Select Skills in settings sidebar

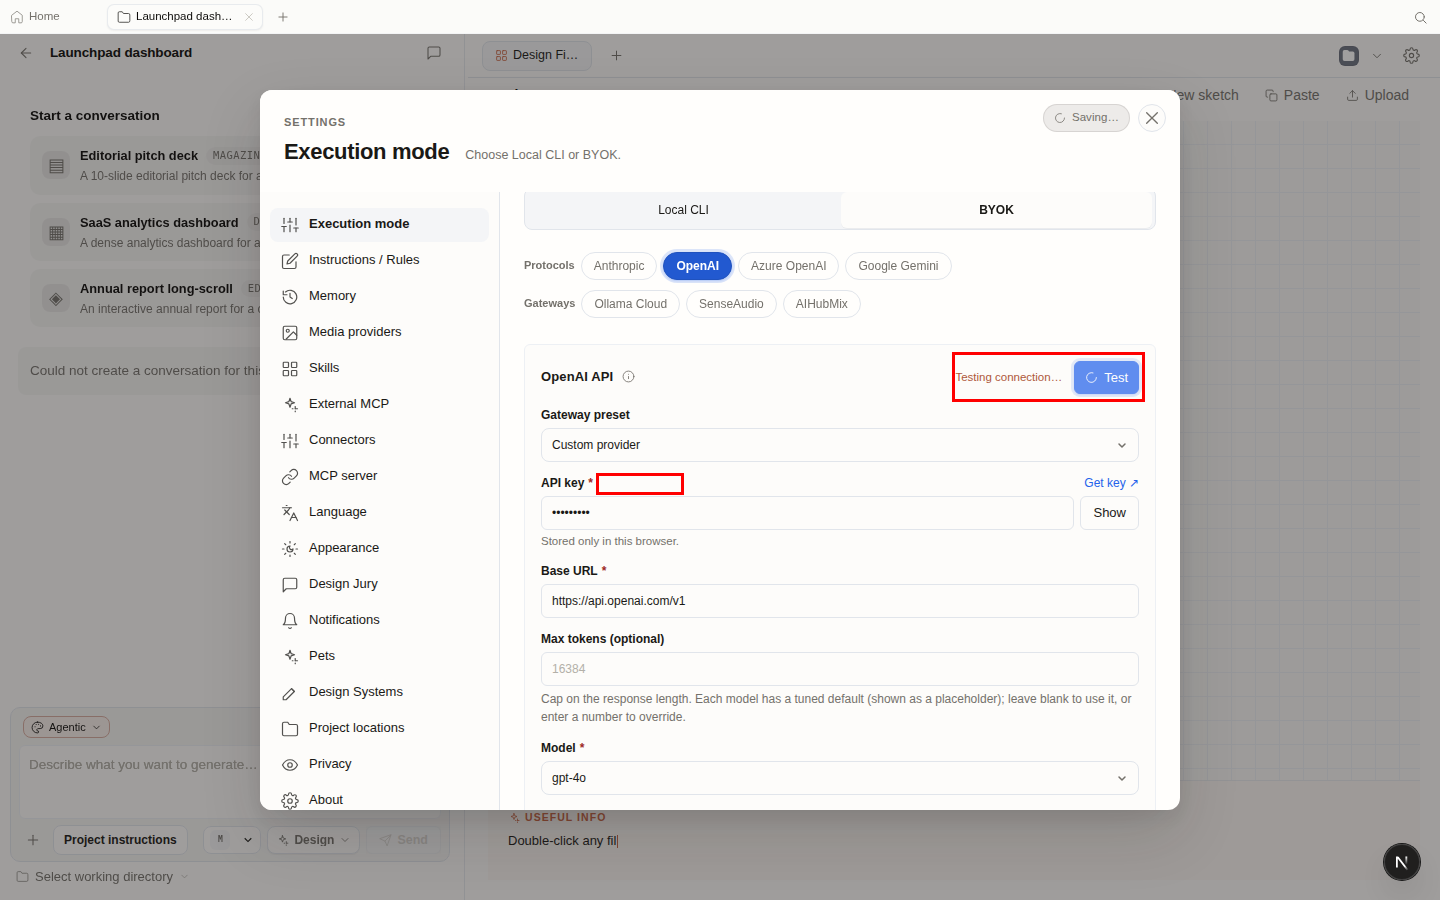click(x=379, y=368)
